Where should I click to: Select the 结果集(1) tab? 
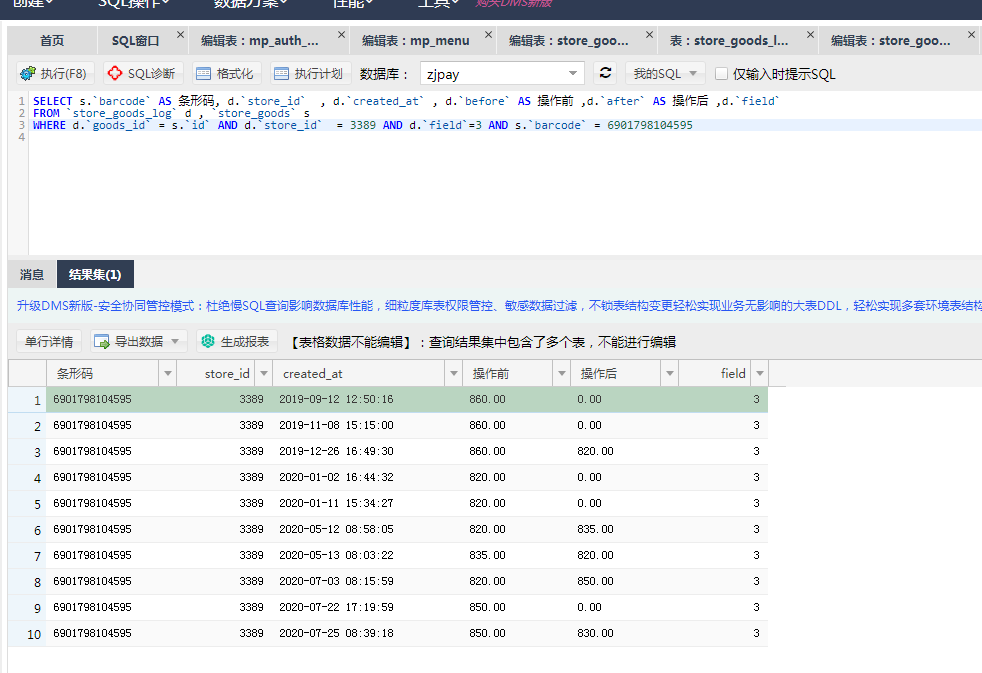(x=95, y=274)
